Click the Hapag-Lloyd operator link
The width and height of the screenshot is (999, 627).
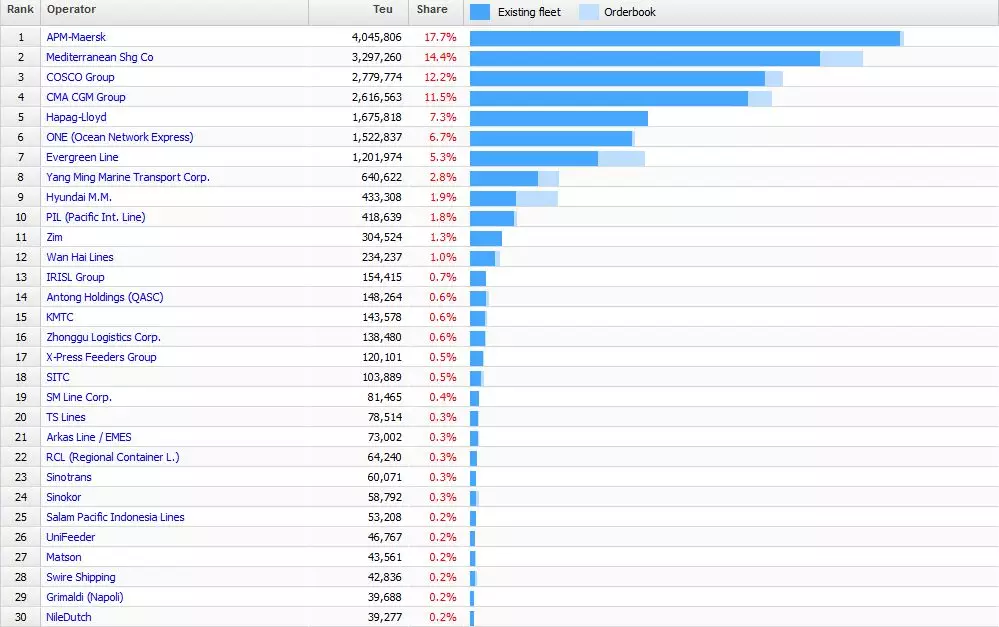pos(76,117)
